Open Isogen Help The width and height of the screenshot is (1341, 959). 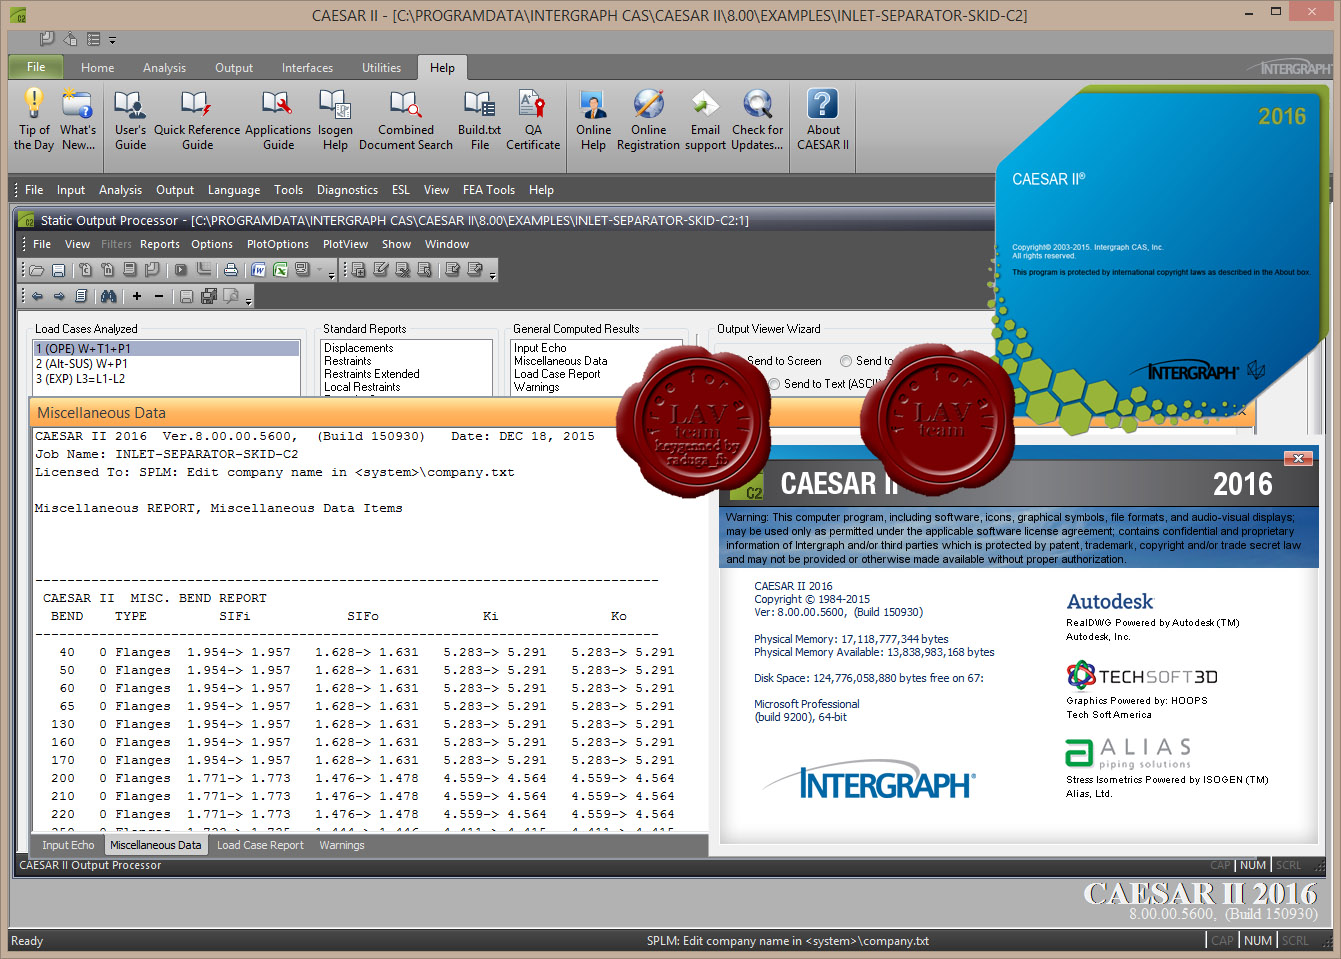pyautogui.click(x=335, y=118)
